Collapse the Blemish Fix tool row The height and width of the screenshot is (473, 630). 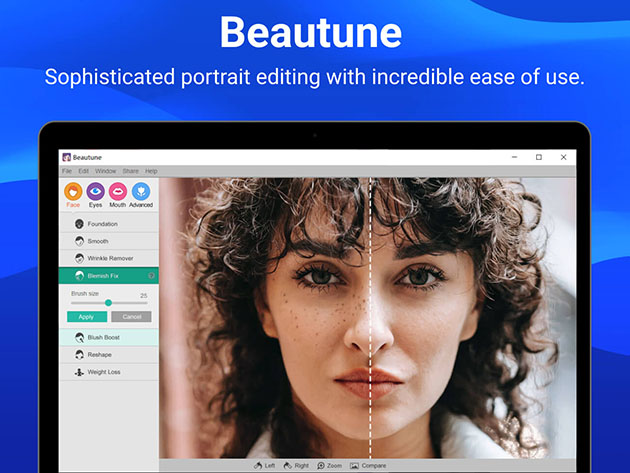point(109,276)
